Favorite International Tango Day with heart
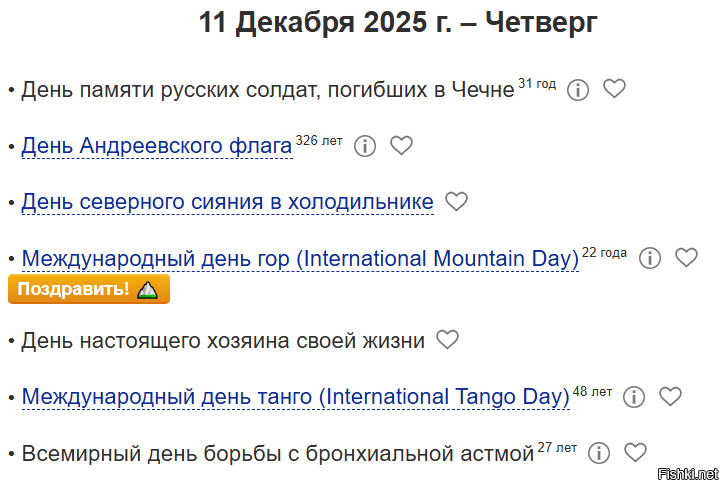This screenshot has height=486, width=724. click(x=670, y=396)
